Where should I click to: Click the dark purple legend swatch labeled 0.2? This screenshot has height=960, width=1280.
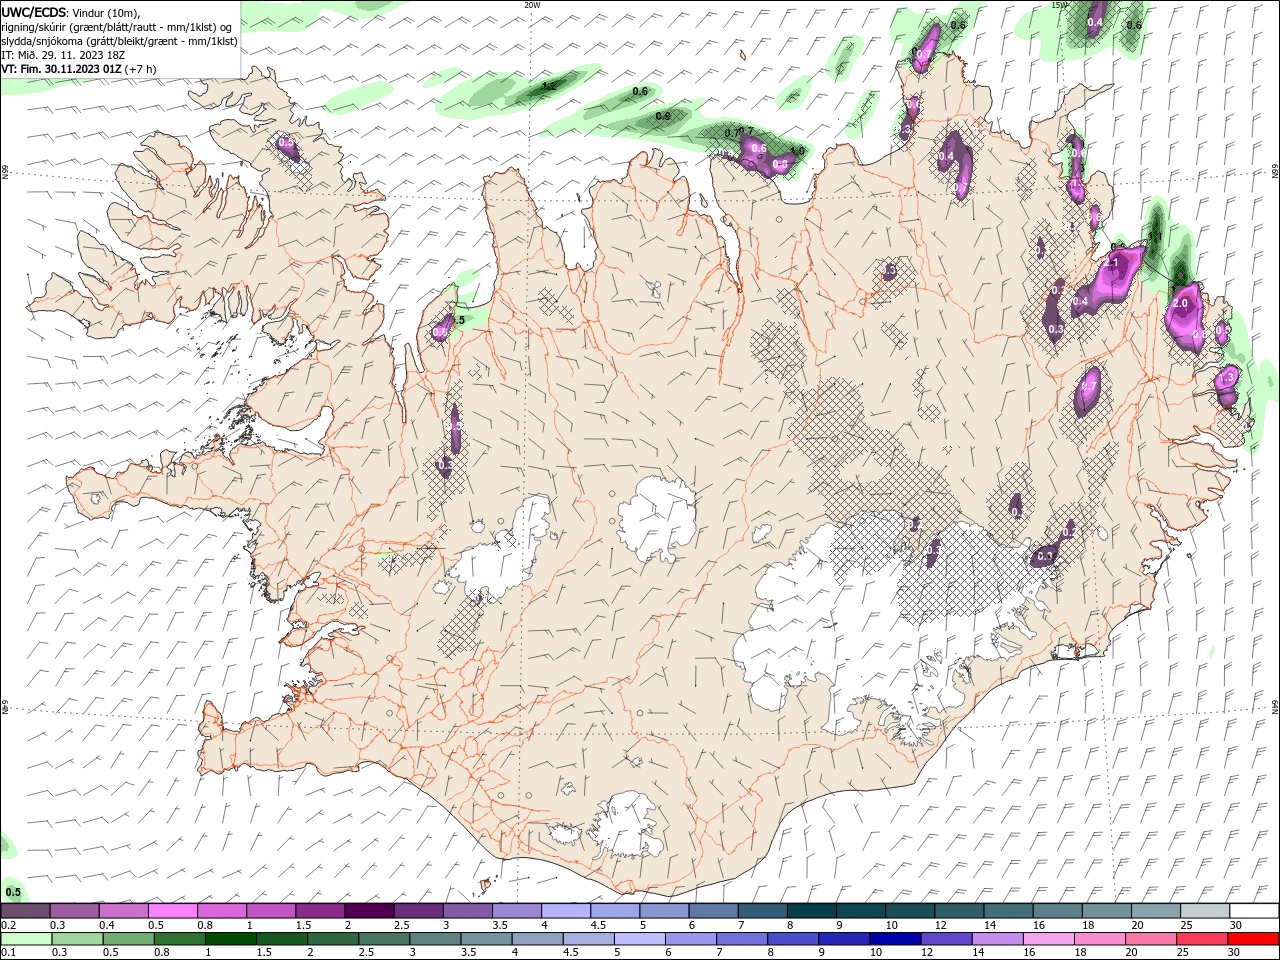click(x=25, y=911)
